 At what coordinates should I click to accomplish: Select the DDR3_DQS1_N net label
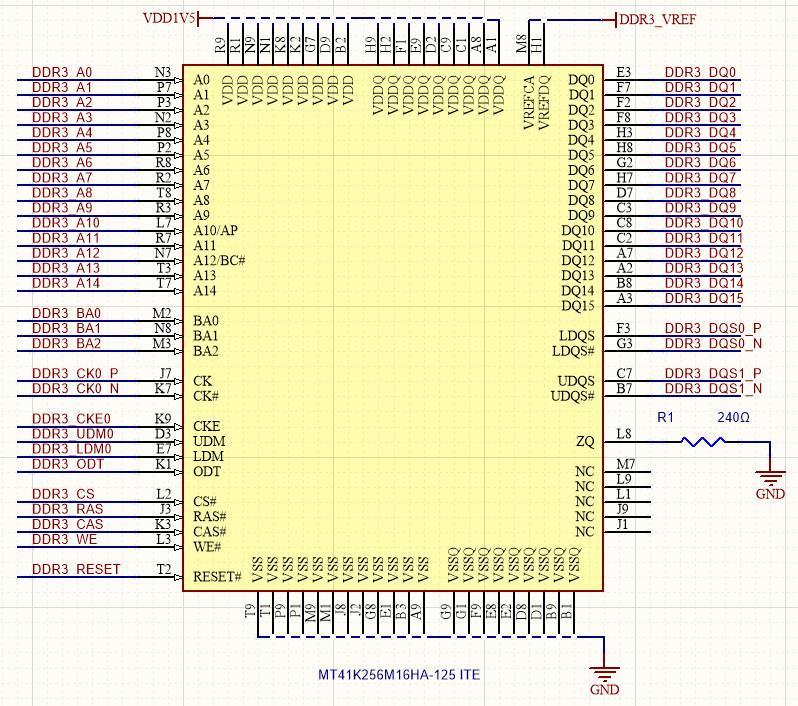[x=714, y=388]
